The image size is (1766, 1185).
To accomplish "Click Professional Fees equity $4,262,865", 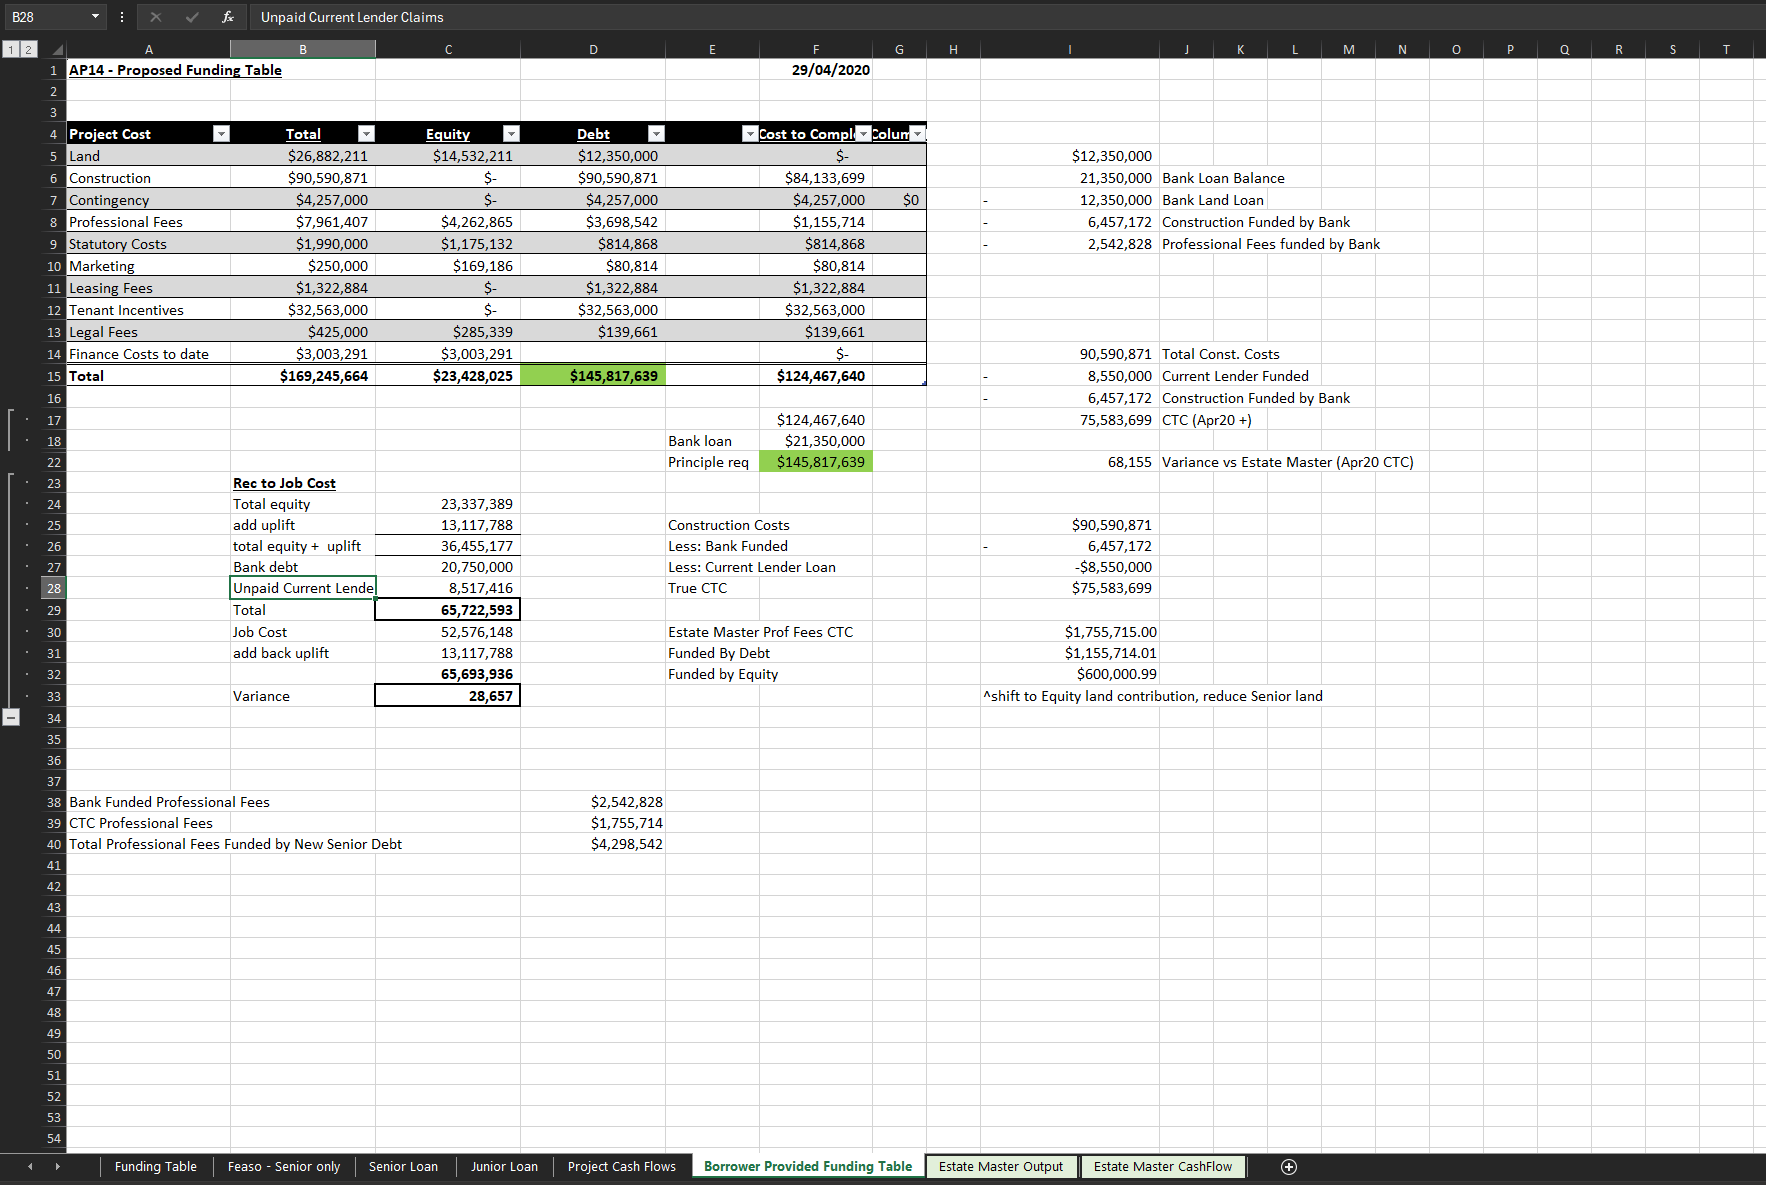I will 448,222.
